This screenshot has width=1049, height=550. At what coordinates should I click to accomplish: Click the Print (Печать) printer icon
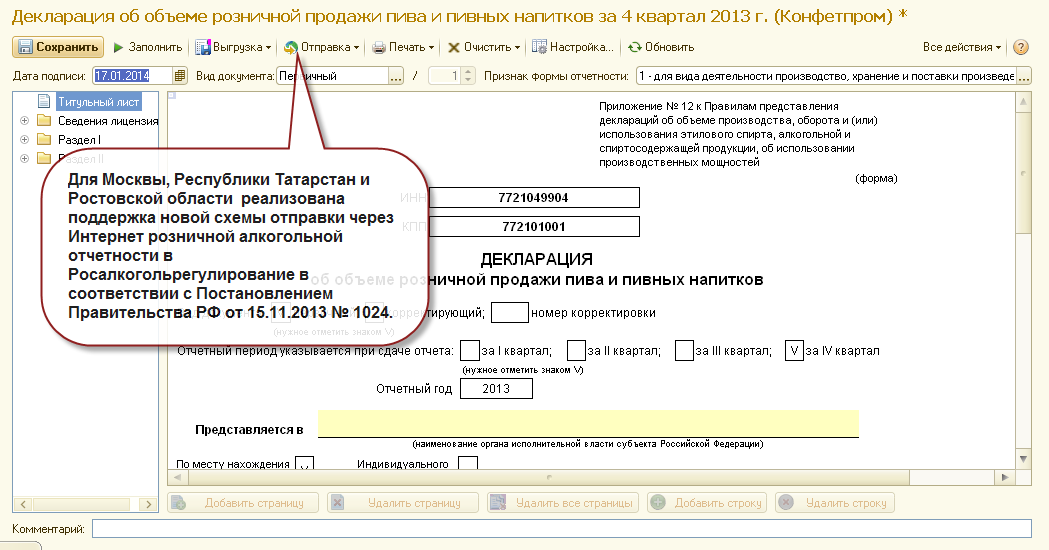click(379, 48)
